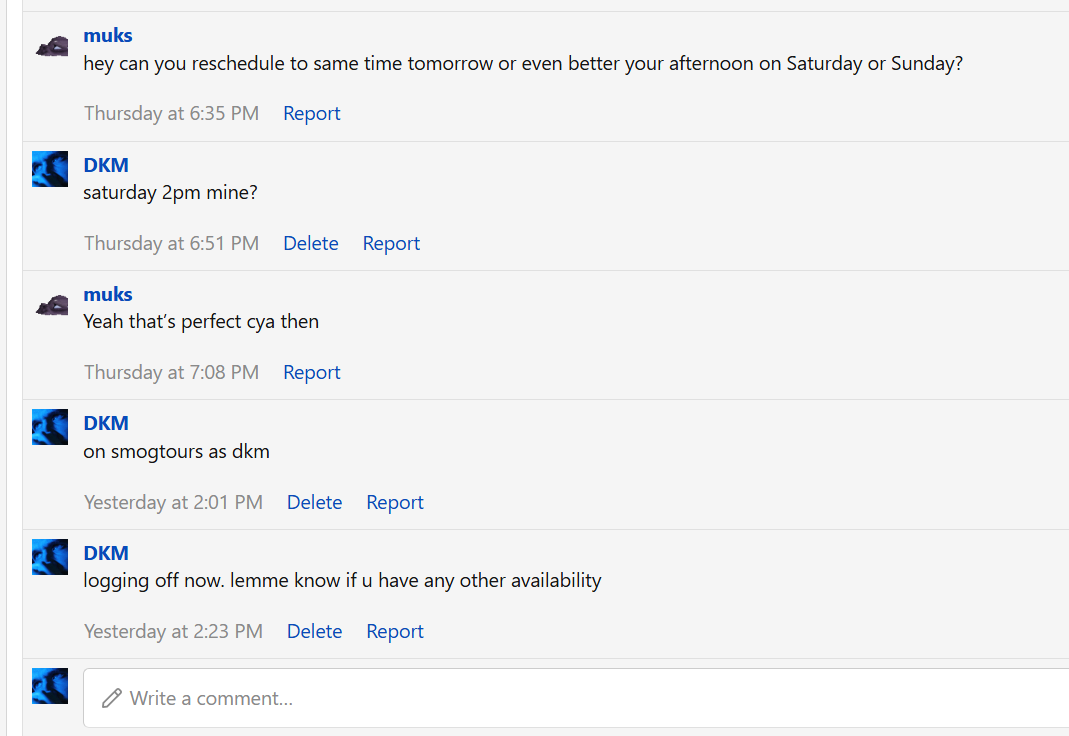Click DKM avatar beside "saturday 2pm mine?"

coord(50,169)
